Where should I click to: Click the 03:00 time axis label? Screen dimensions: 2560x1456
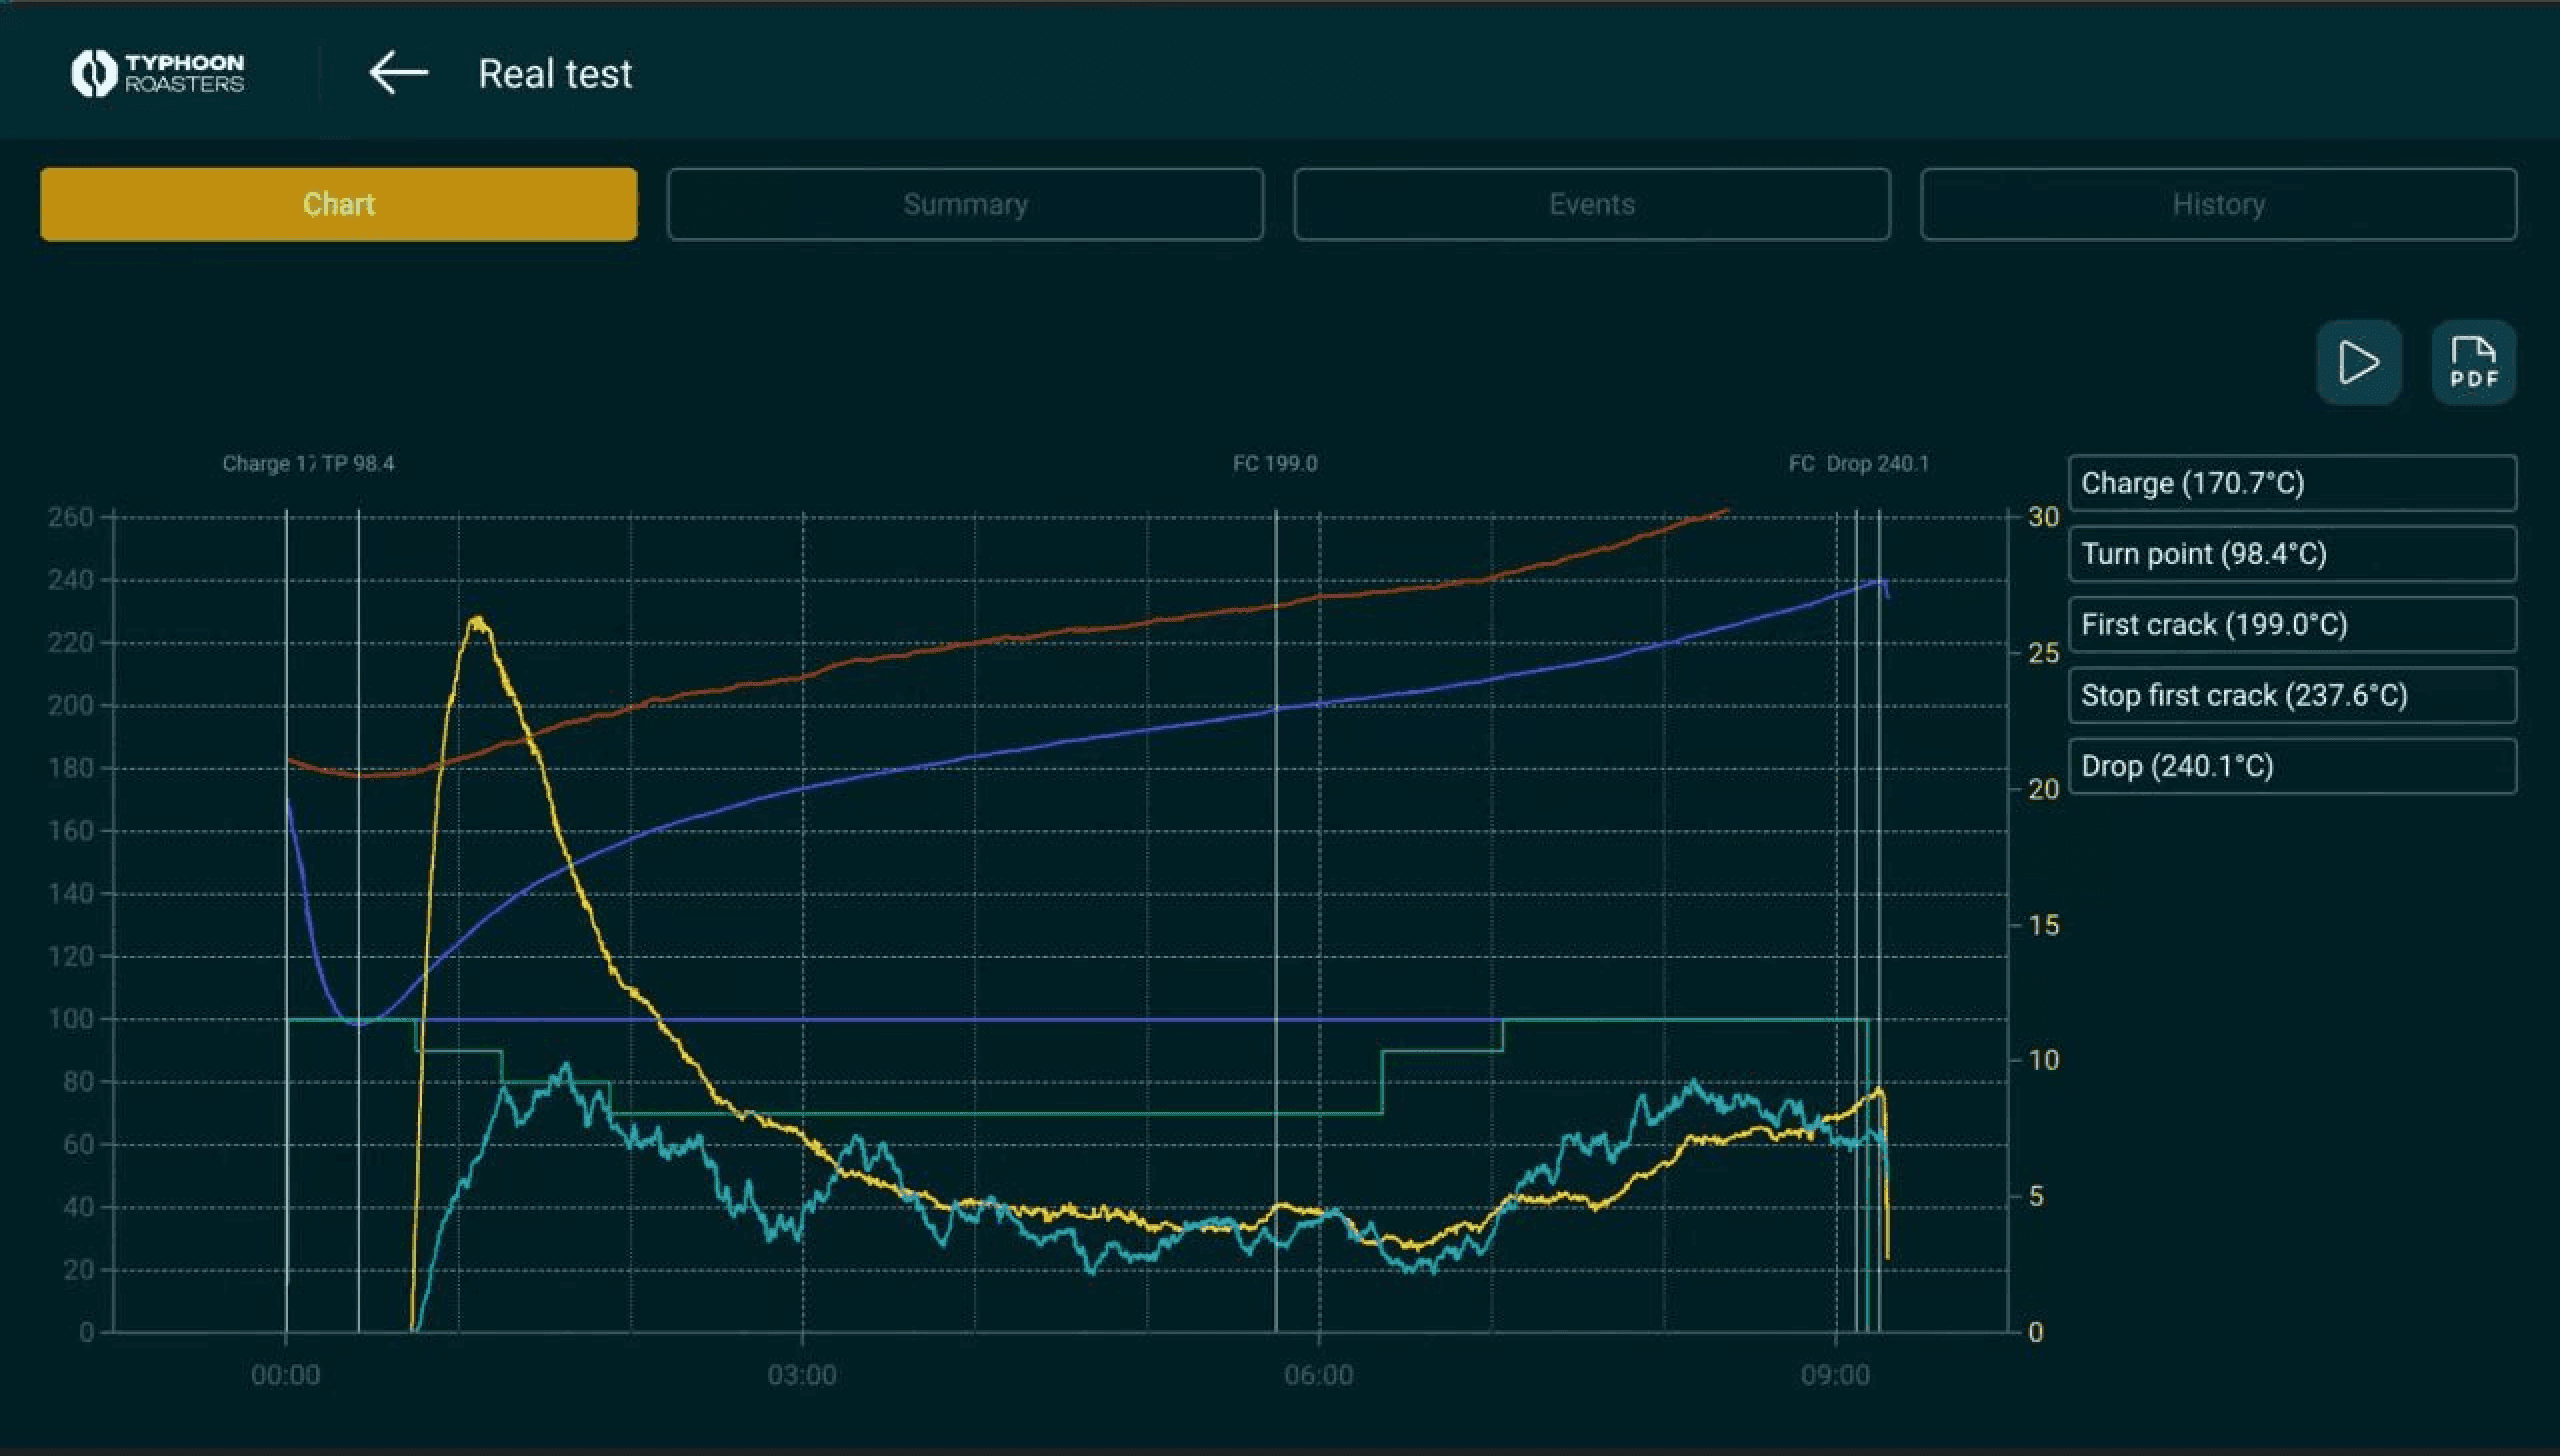click(801, 1375)
